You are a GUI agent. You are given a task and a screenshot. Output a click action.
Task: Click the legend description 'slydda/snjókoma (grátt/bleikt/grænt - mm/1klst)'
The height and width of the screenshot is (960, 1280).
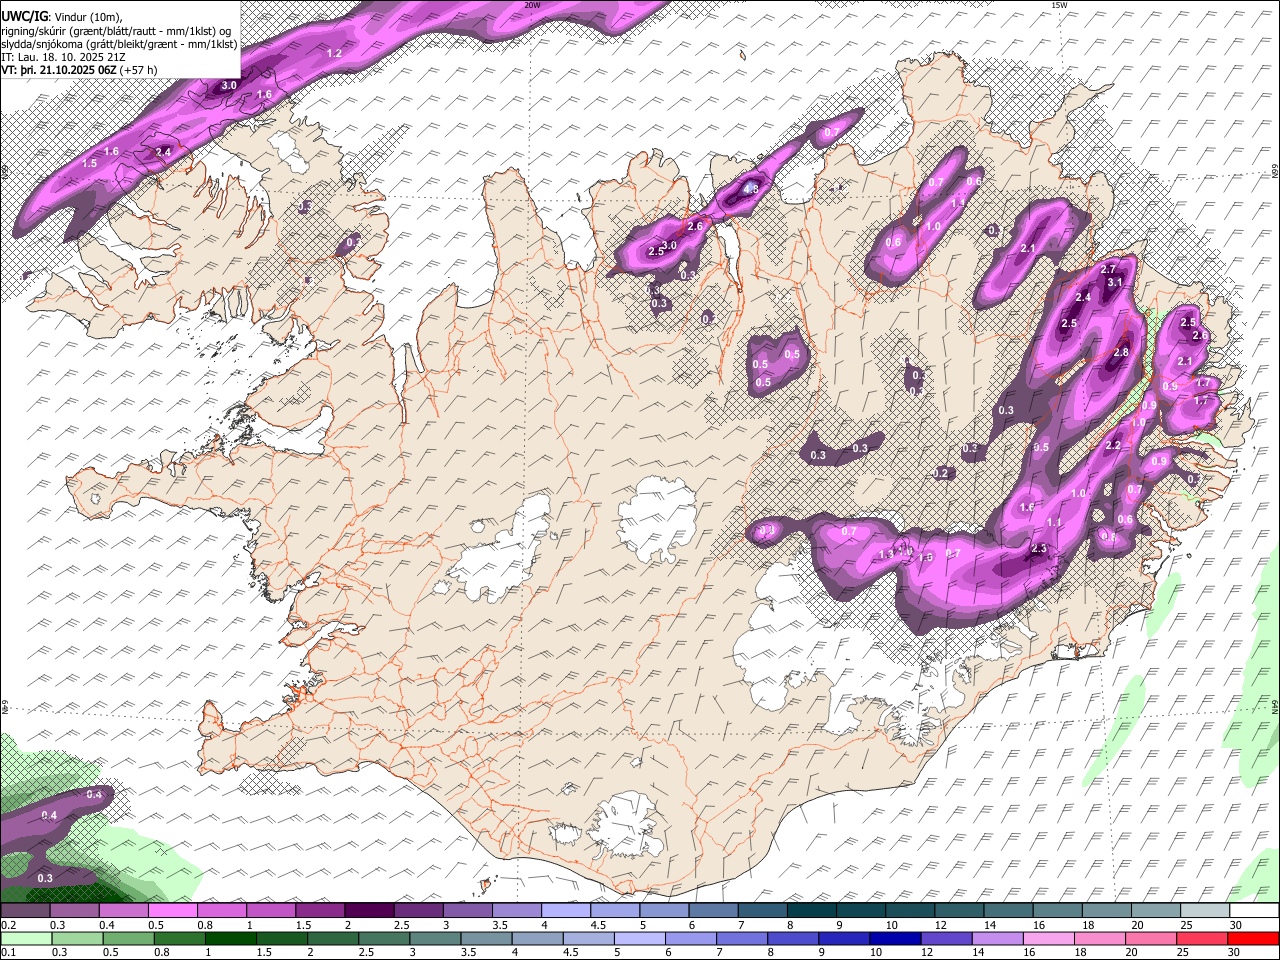coord(119,44)
